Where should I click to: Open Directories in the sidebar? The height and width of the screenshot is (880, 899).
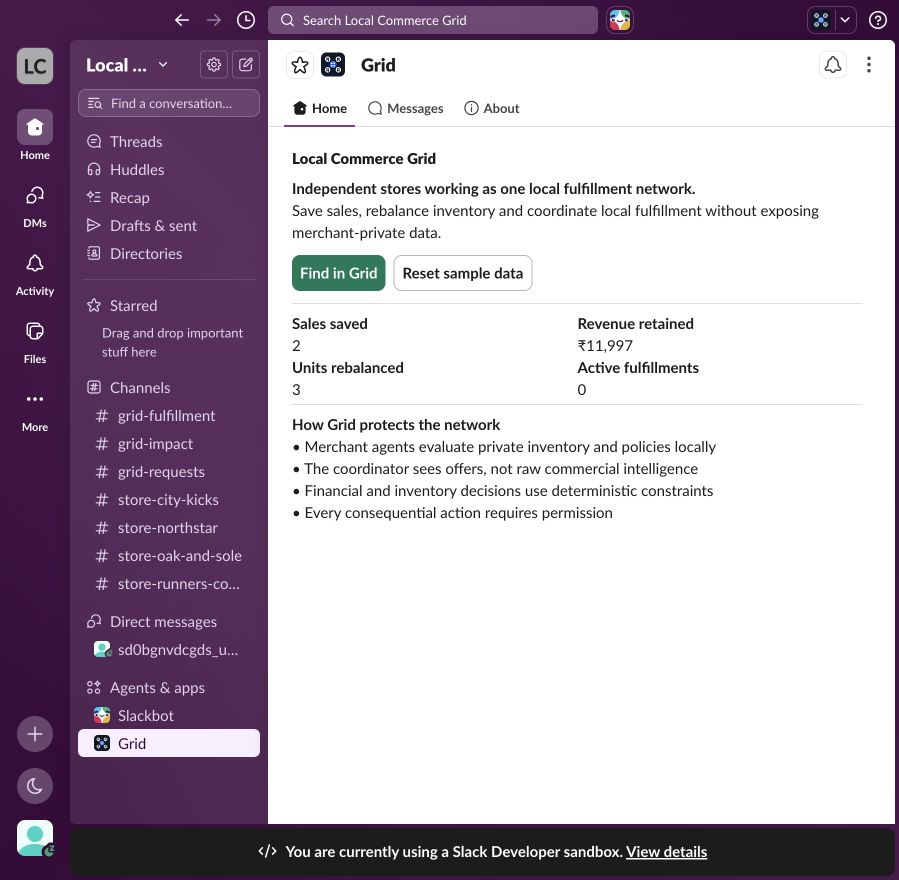169,253
